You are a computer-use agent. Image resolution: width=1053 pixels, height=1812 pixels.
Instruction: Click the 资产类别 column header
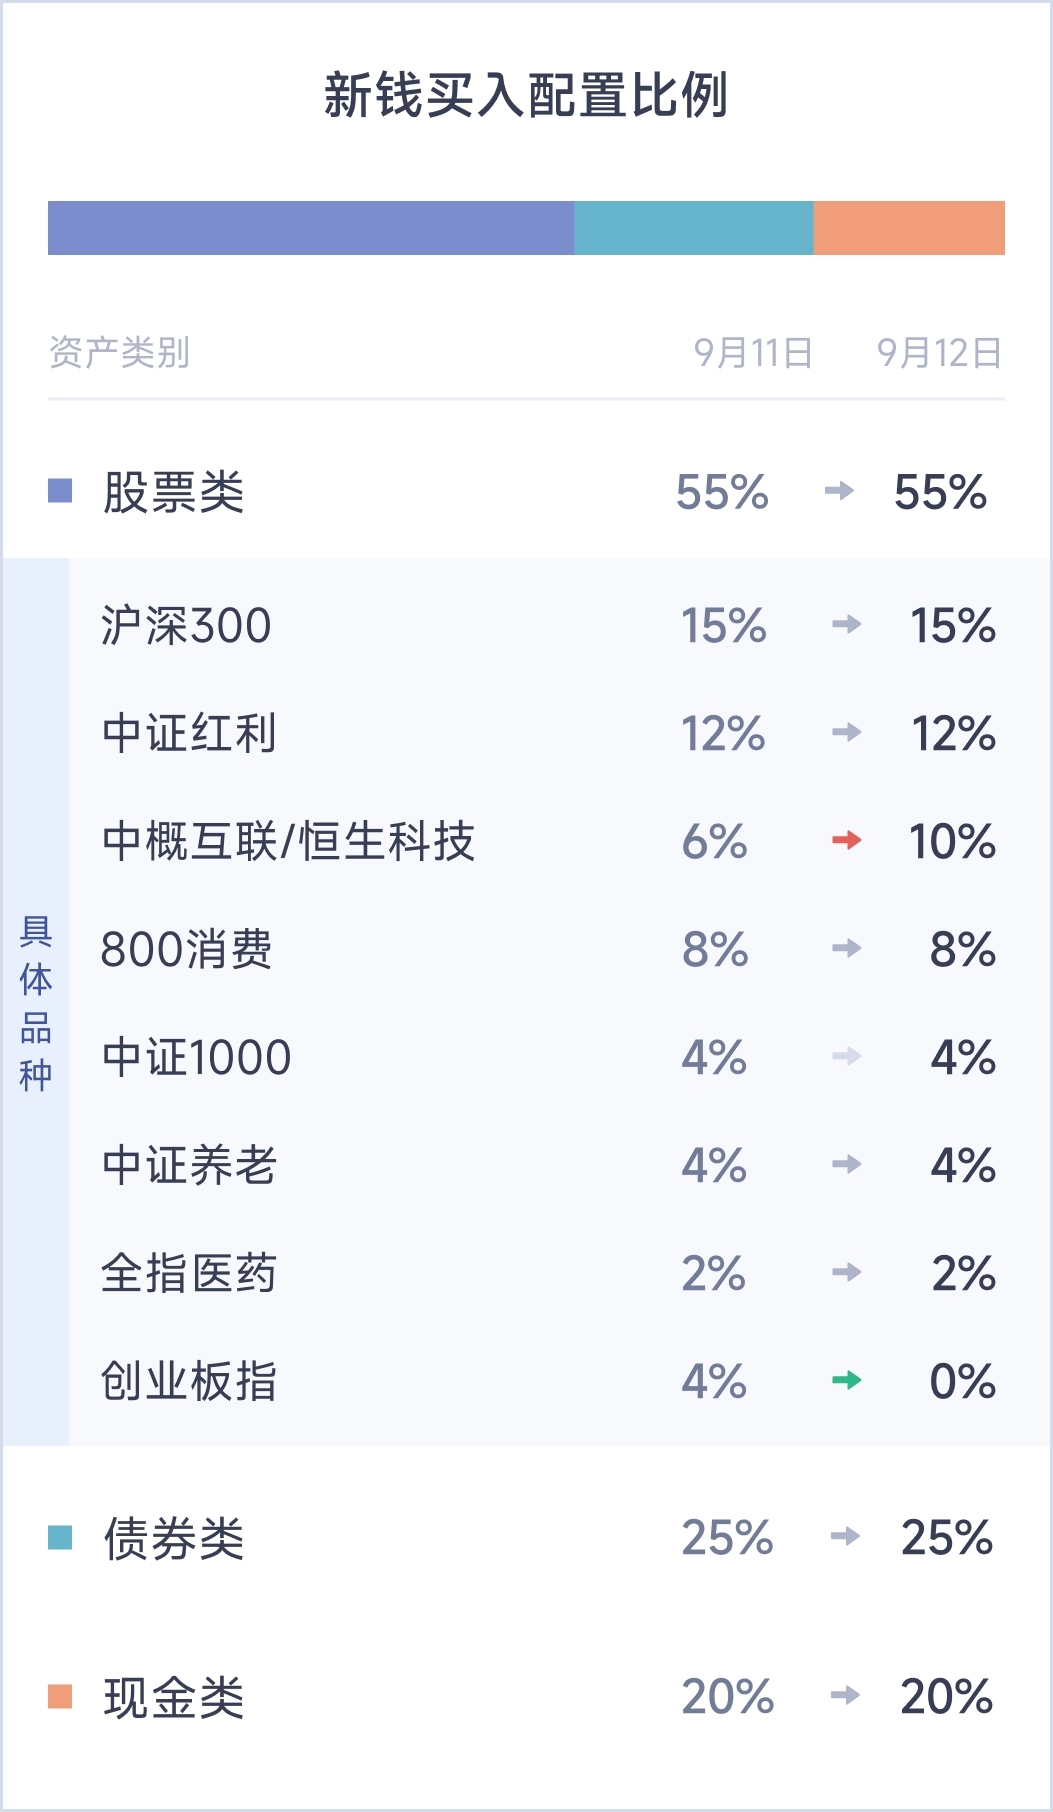coord(119,353)
